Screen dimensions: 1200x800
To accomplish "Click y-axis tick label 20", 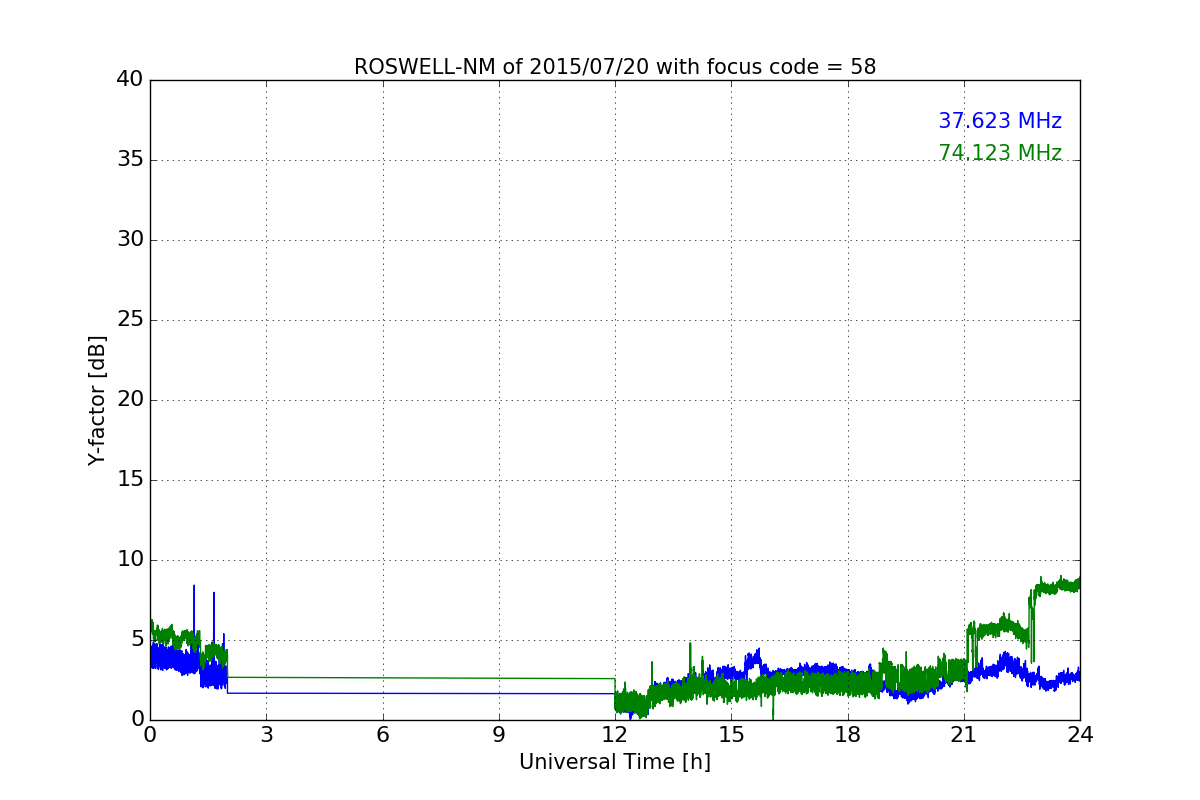I will [130, 400].
